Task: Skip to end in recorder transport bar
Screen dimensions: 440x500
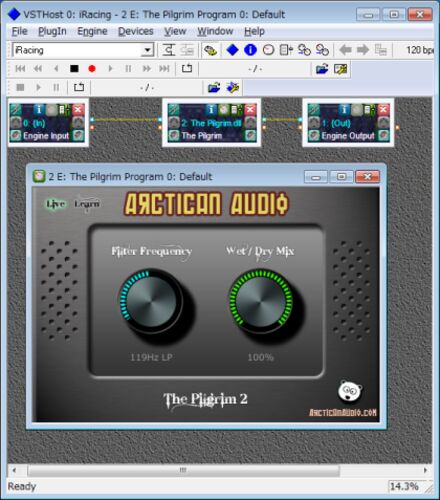Action: [x=164, y=69]
